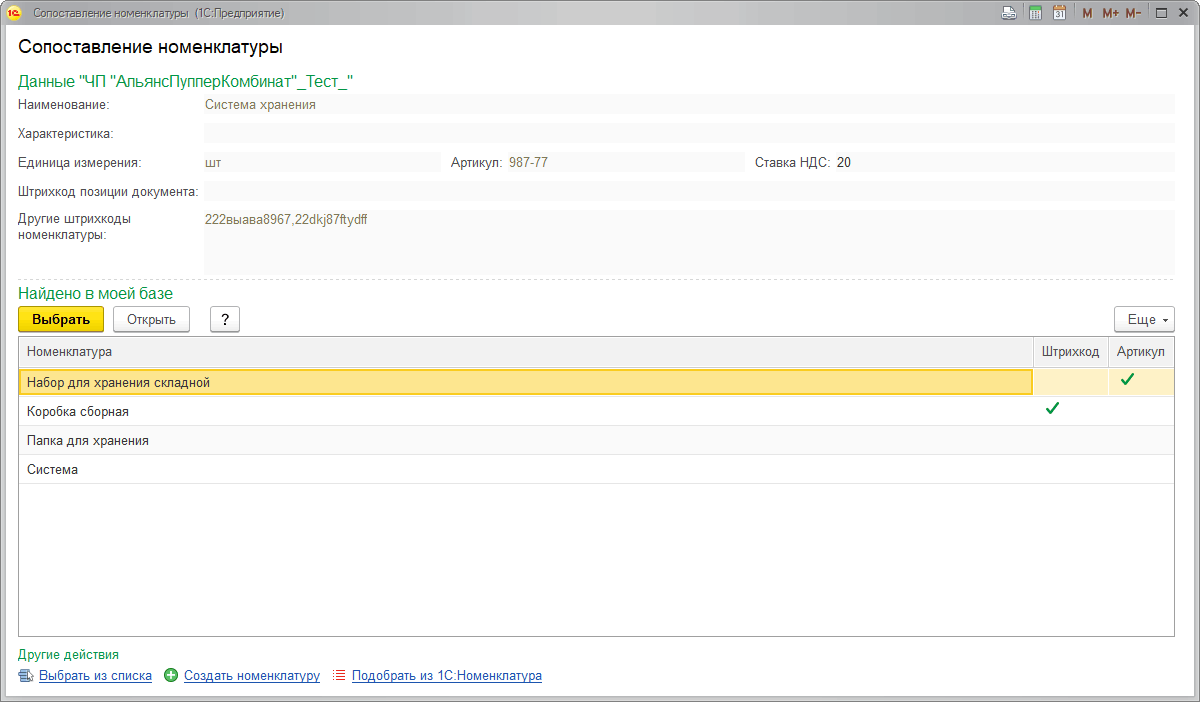This screenshot has width=1200, height=702.
Task: Open the calendar icon in title bar
Action: click(x=1059, y=13)
